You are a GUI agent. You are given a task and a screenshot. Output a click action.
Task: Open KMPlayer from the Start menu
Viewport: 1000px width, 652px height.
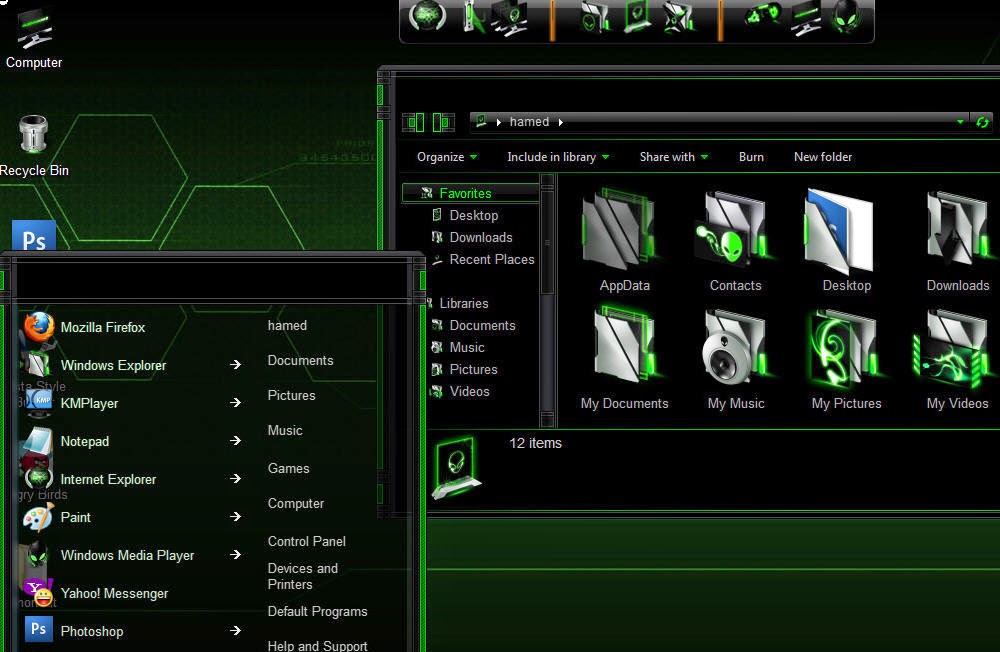click(89, 403)
